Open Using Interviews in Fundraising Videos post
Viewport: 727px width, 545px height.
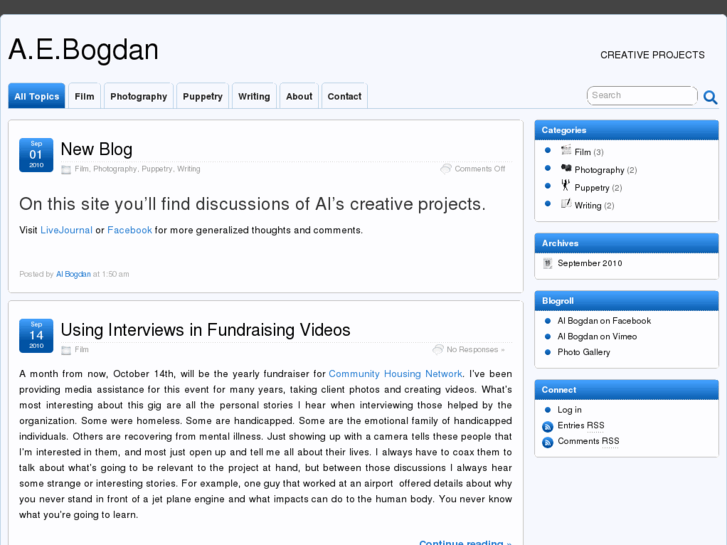tap(205, 330)
